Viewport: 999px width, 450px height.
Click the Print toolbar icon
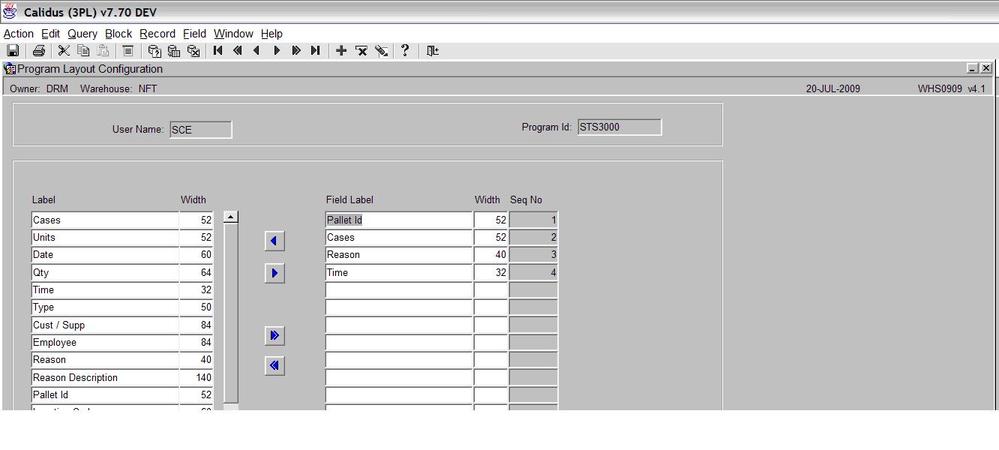coord(39,51)
